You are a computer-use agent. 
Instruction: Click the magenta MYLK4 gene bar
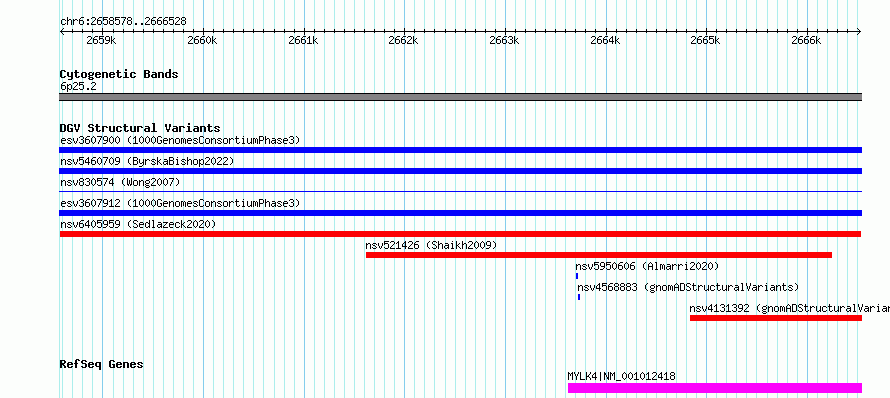tap(715, 388)
